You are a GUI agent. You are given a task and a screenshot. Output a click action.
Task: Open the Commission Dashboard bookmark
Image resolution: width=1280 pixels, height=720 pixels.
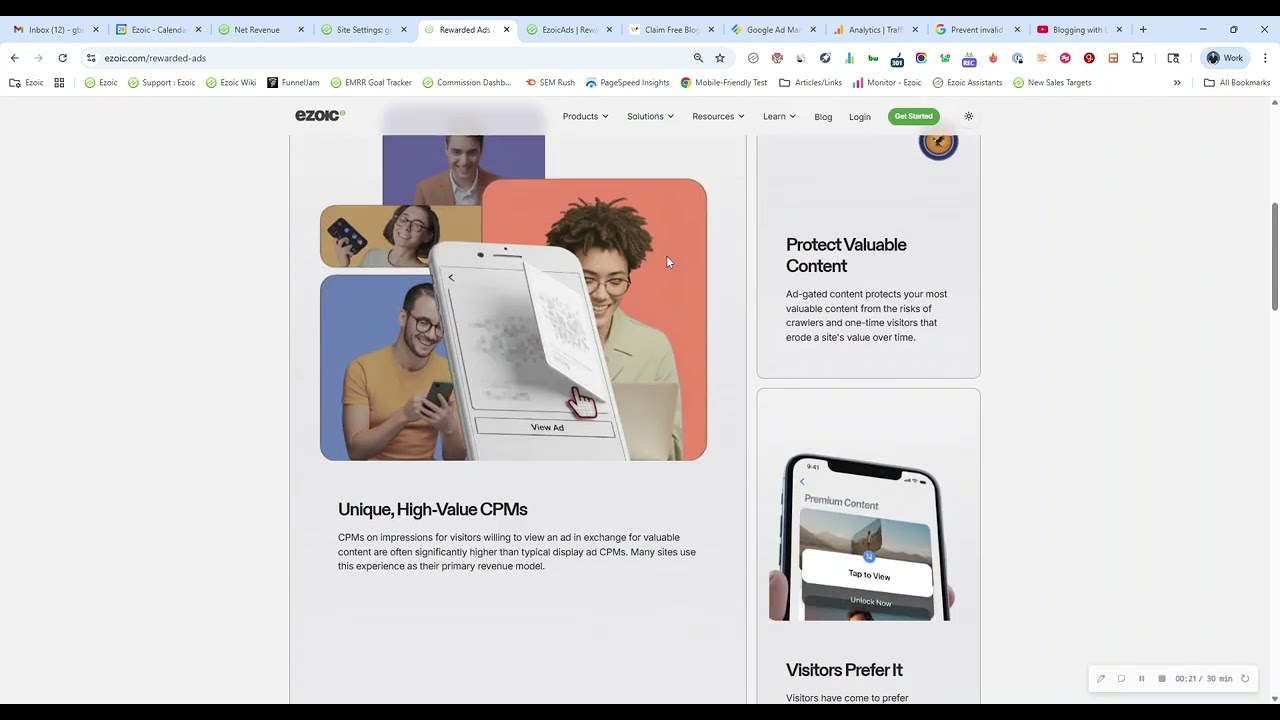pos(467,82)
